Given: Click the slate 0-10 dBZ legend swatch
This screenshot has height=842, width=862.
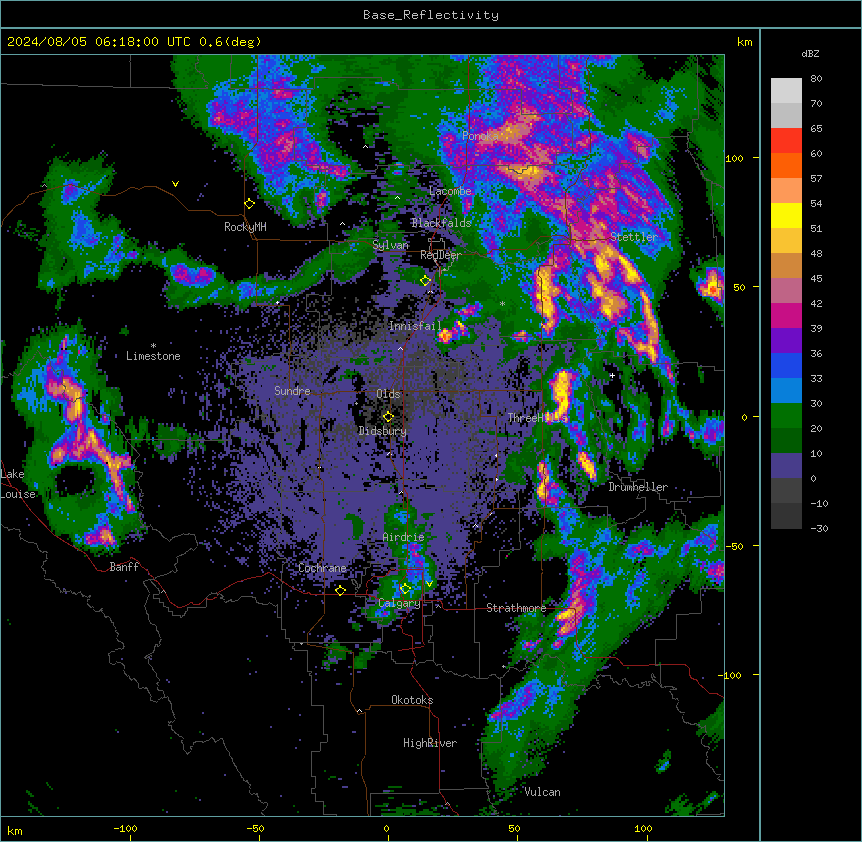Looking at the screenshot, I should coord(786,466).
